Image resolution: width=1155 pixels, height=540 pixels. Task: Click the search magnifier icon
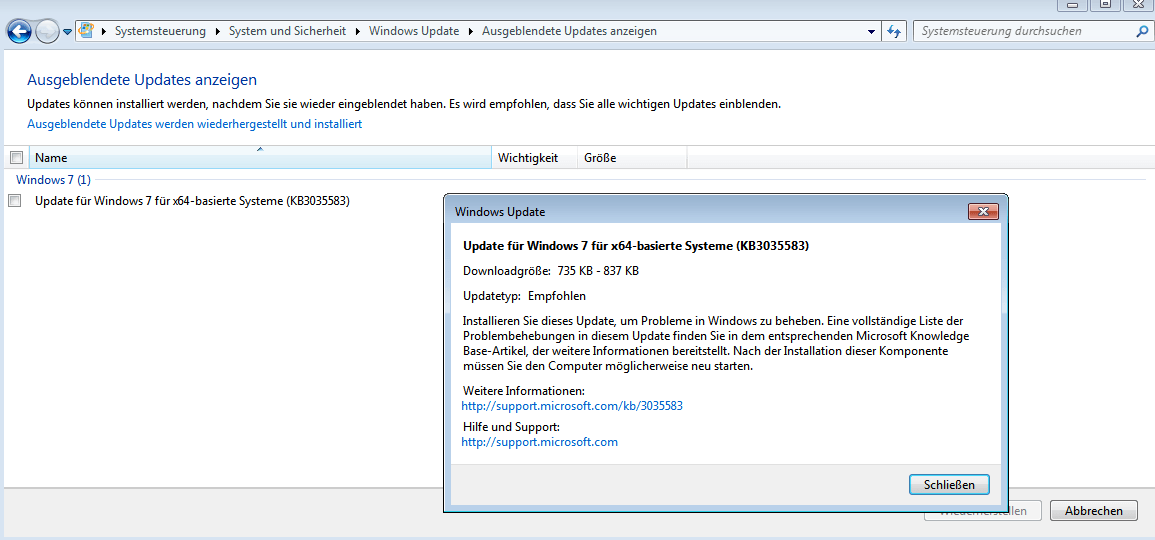(1141, 32)
